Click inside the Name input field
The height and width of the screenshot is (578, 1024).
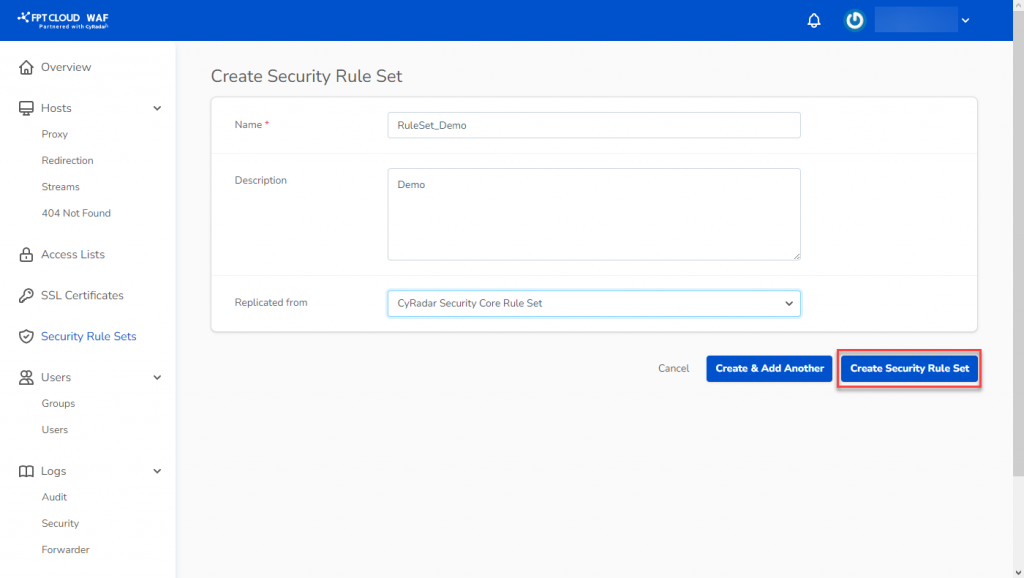593,125
